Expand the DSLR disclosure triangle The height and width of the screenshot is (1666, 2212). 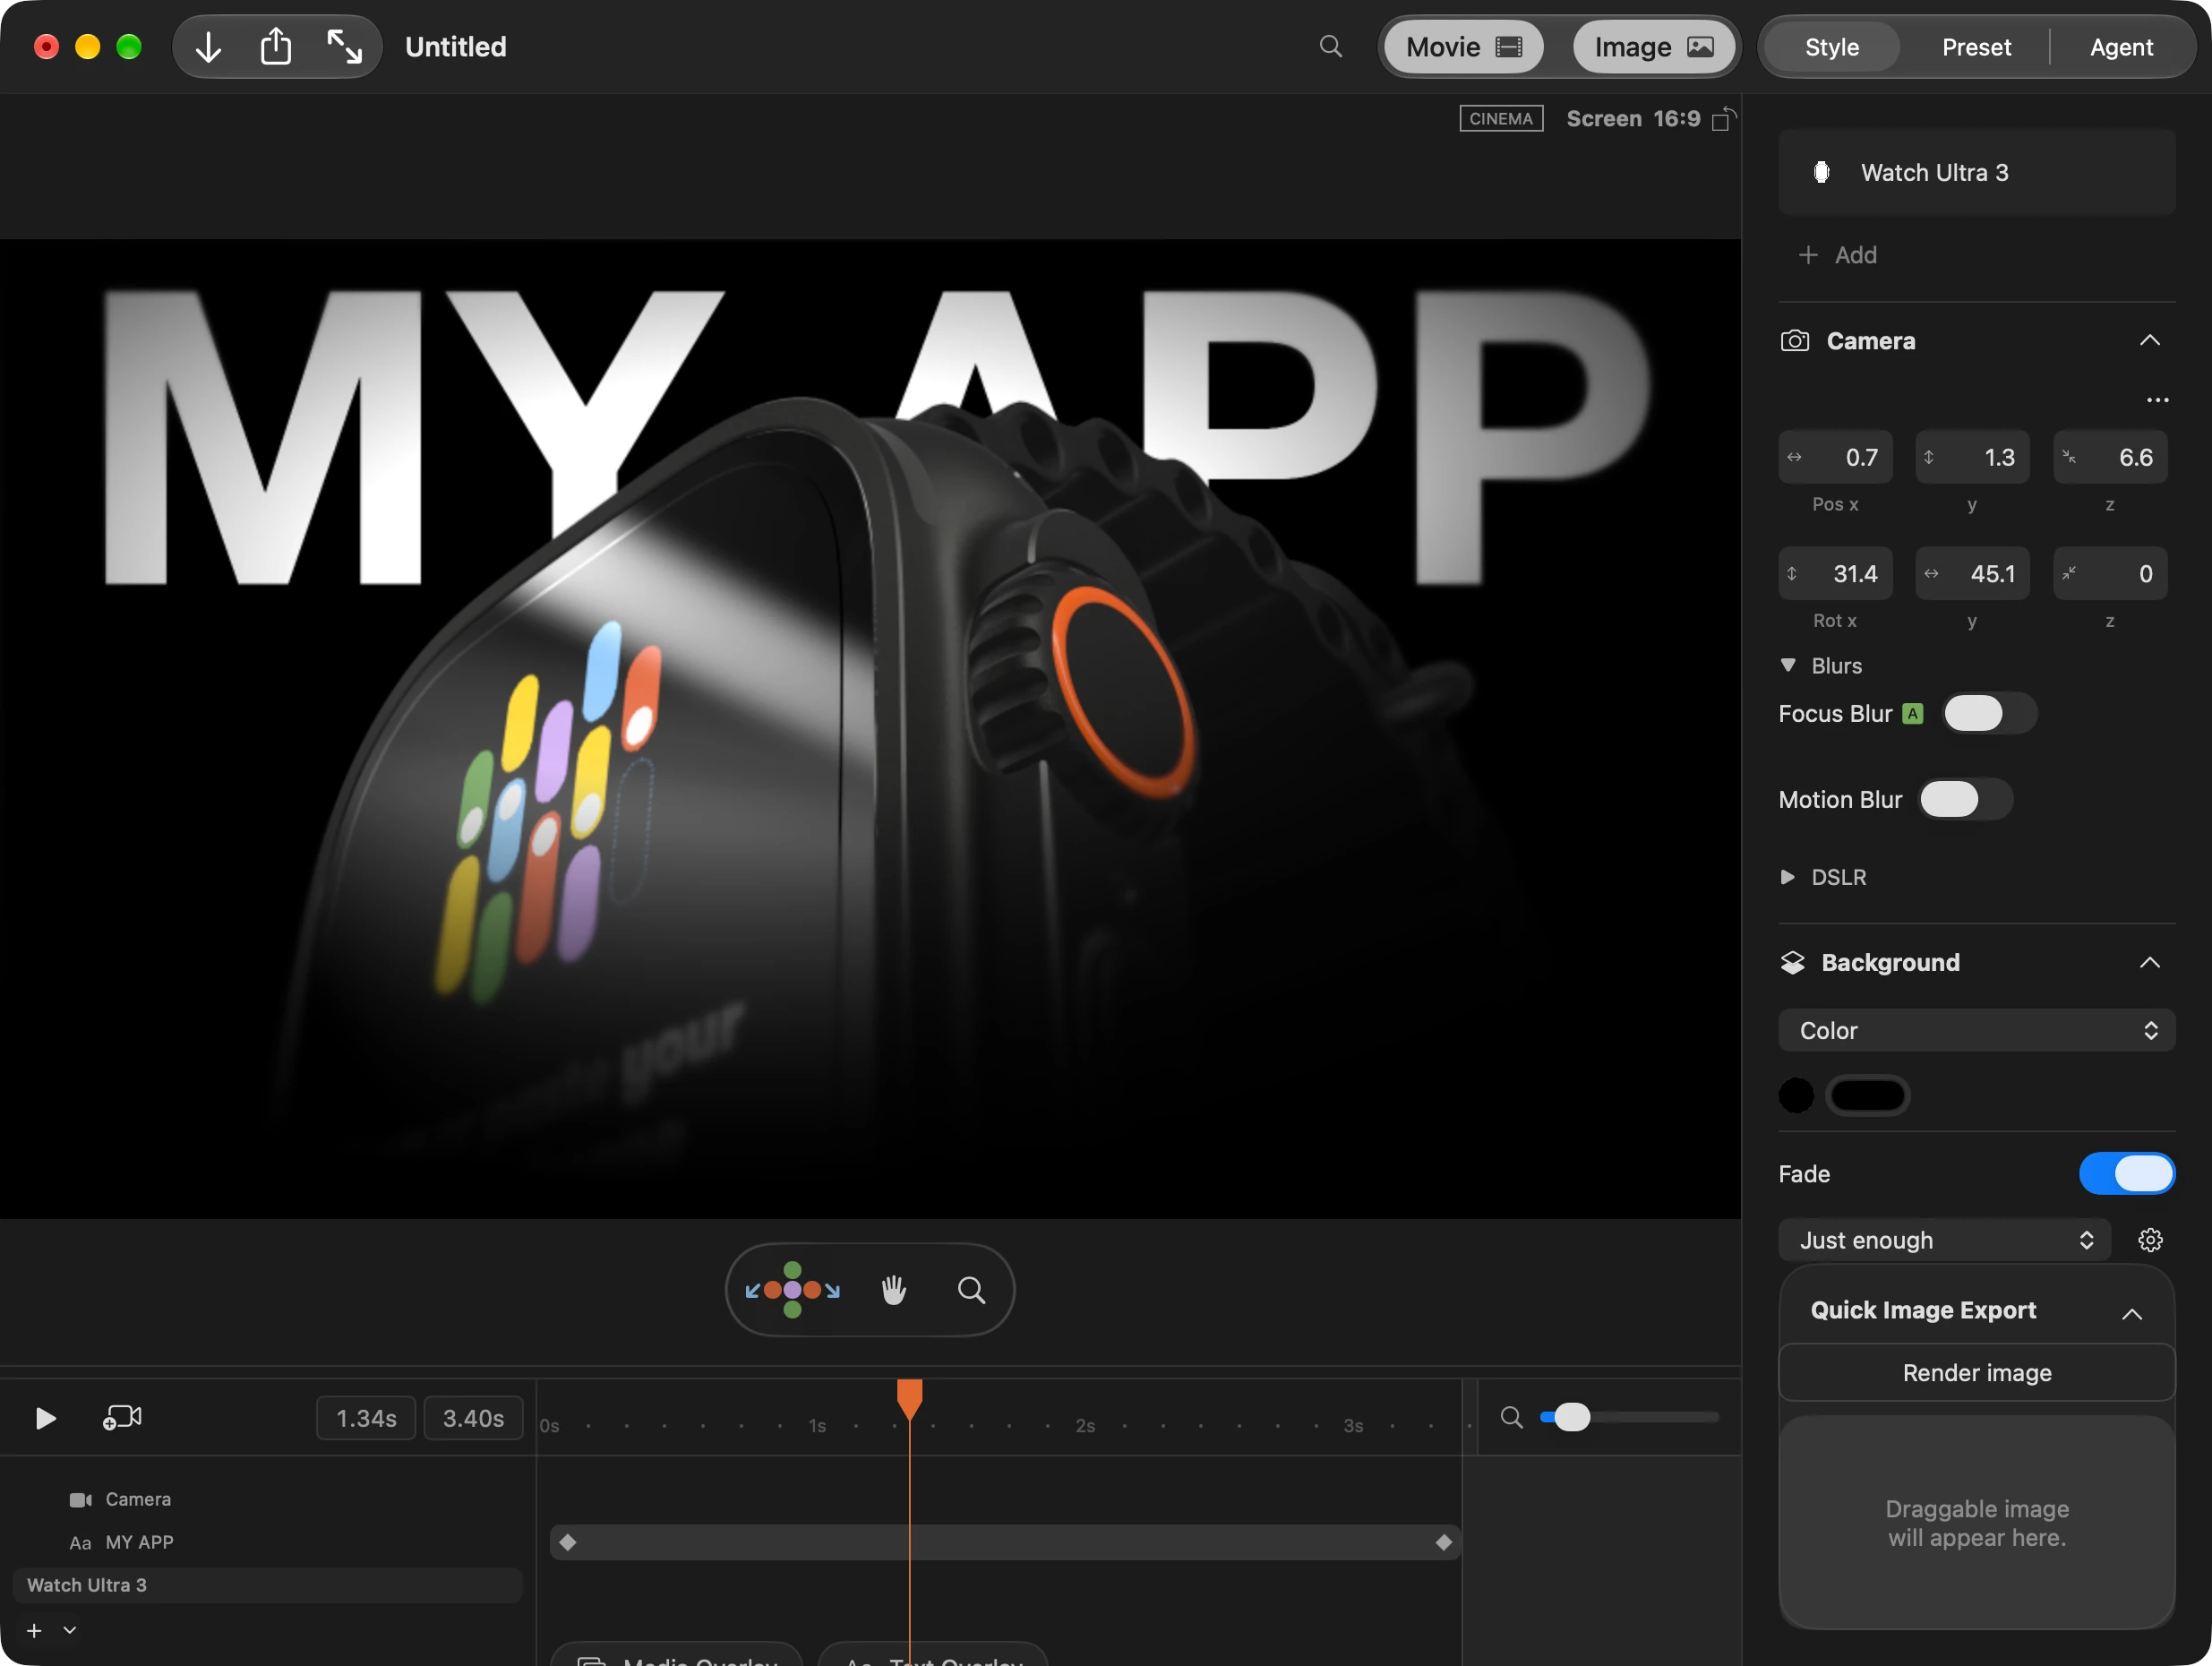coord(1788,877)
